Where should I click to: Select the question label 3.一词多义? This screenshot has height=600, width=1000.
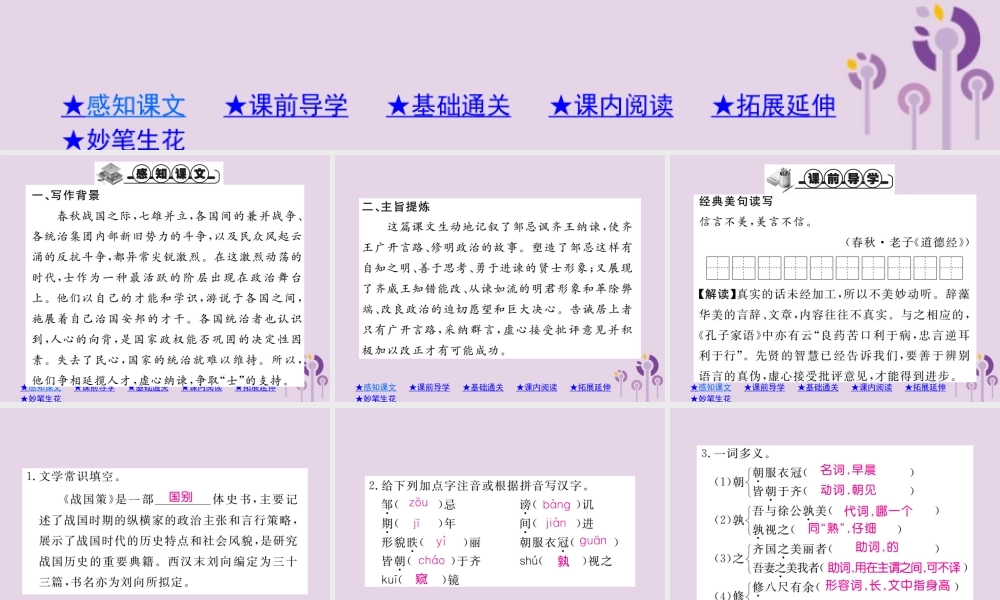pyautogui.click(x=736, y=453)
